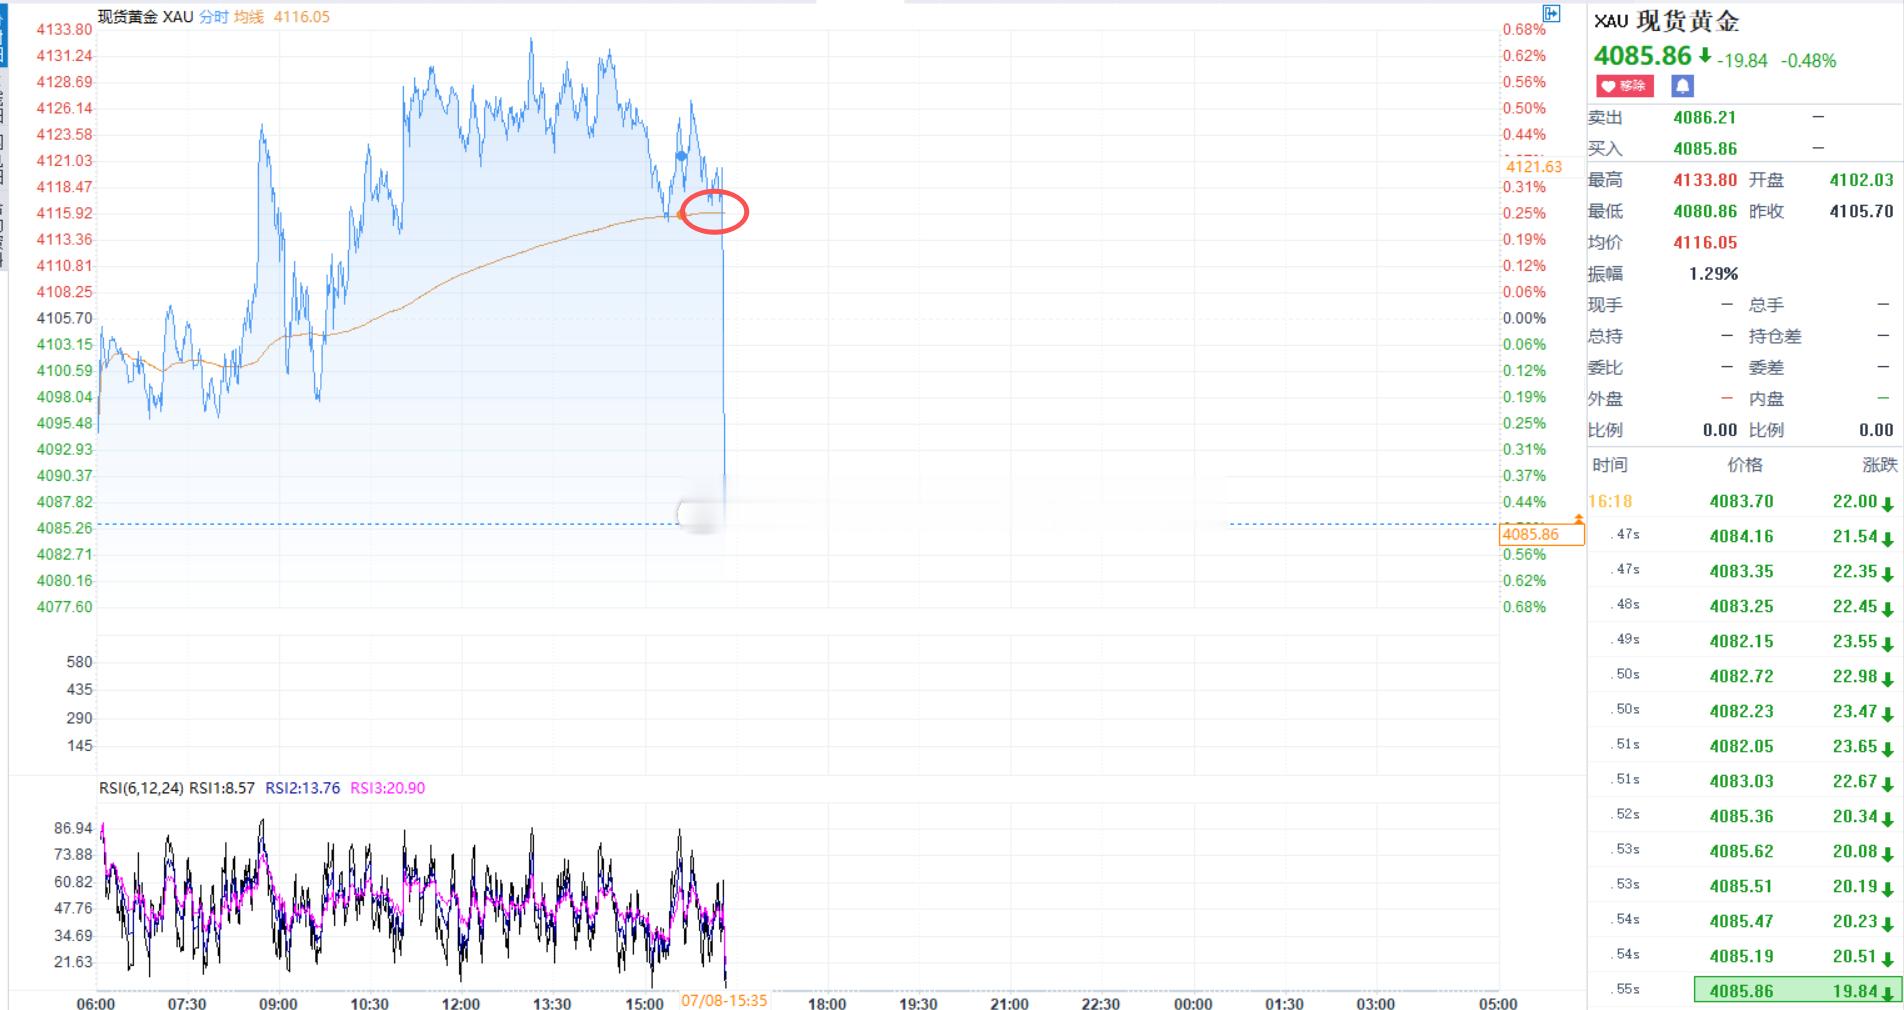Image resolution: width=1904 pixels, height=1010 pixels.
Task: Click the orange triangle marker above price tag
Action: (1578, 519)
